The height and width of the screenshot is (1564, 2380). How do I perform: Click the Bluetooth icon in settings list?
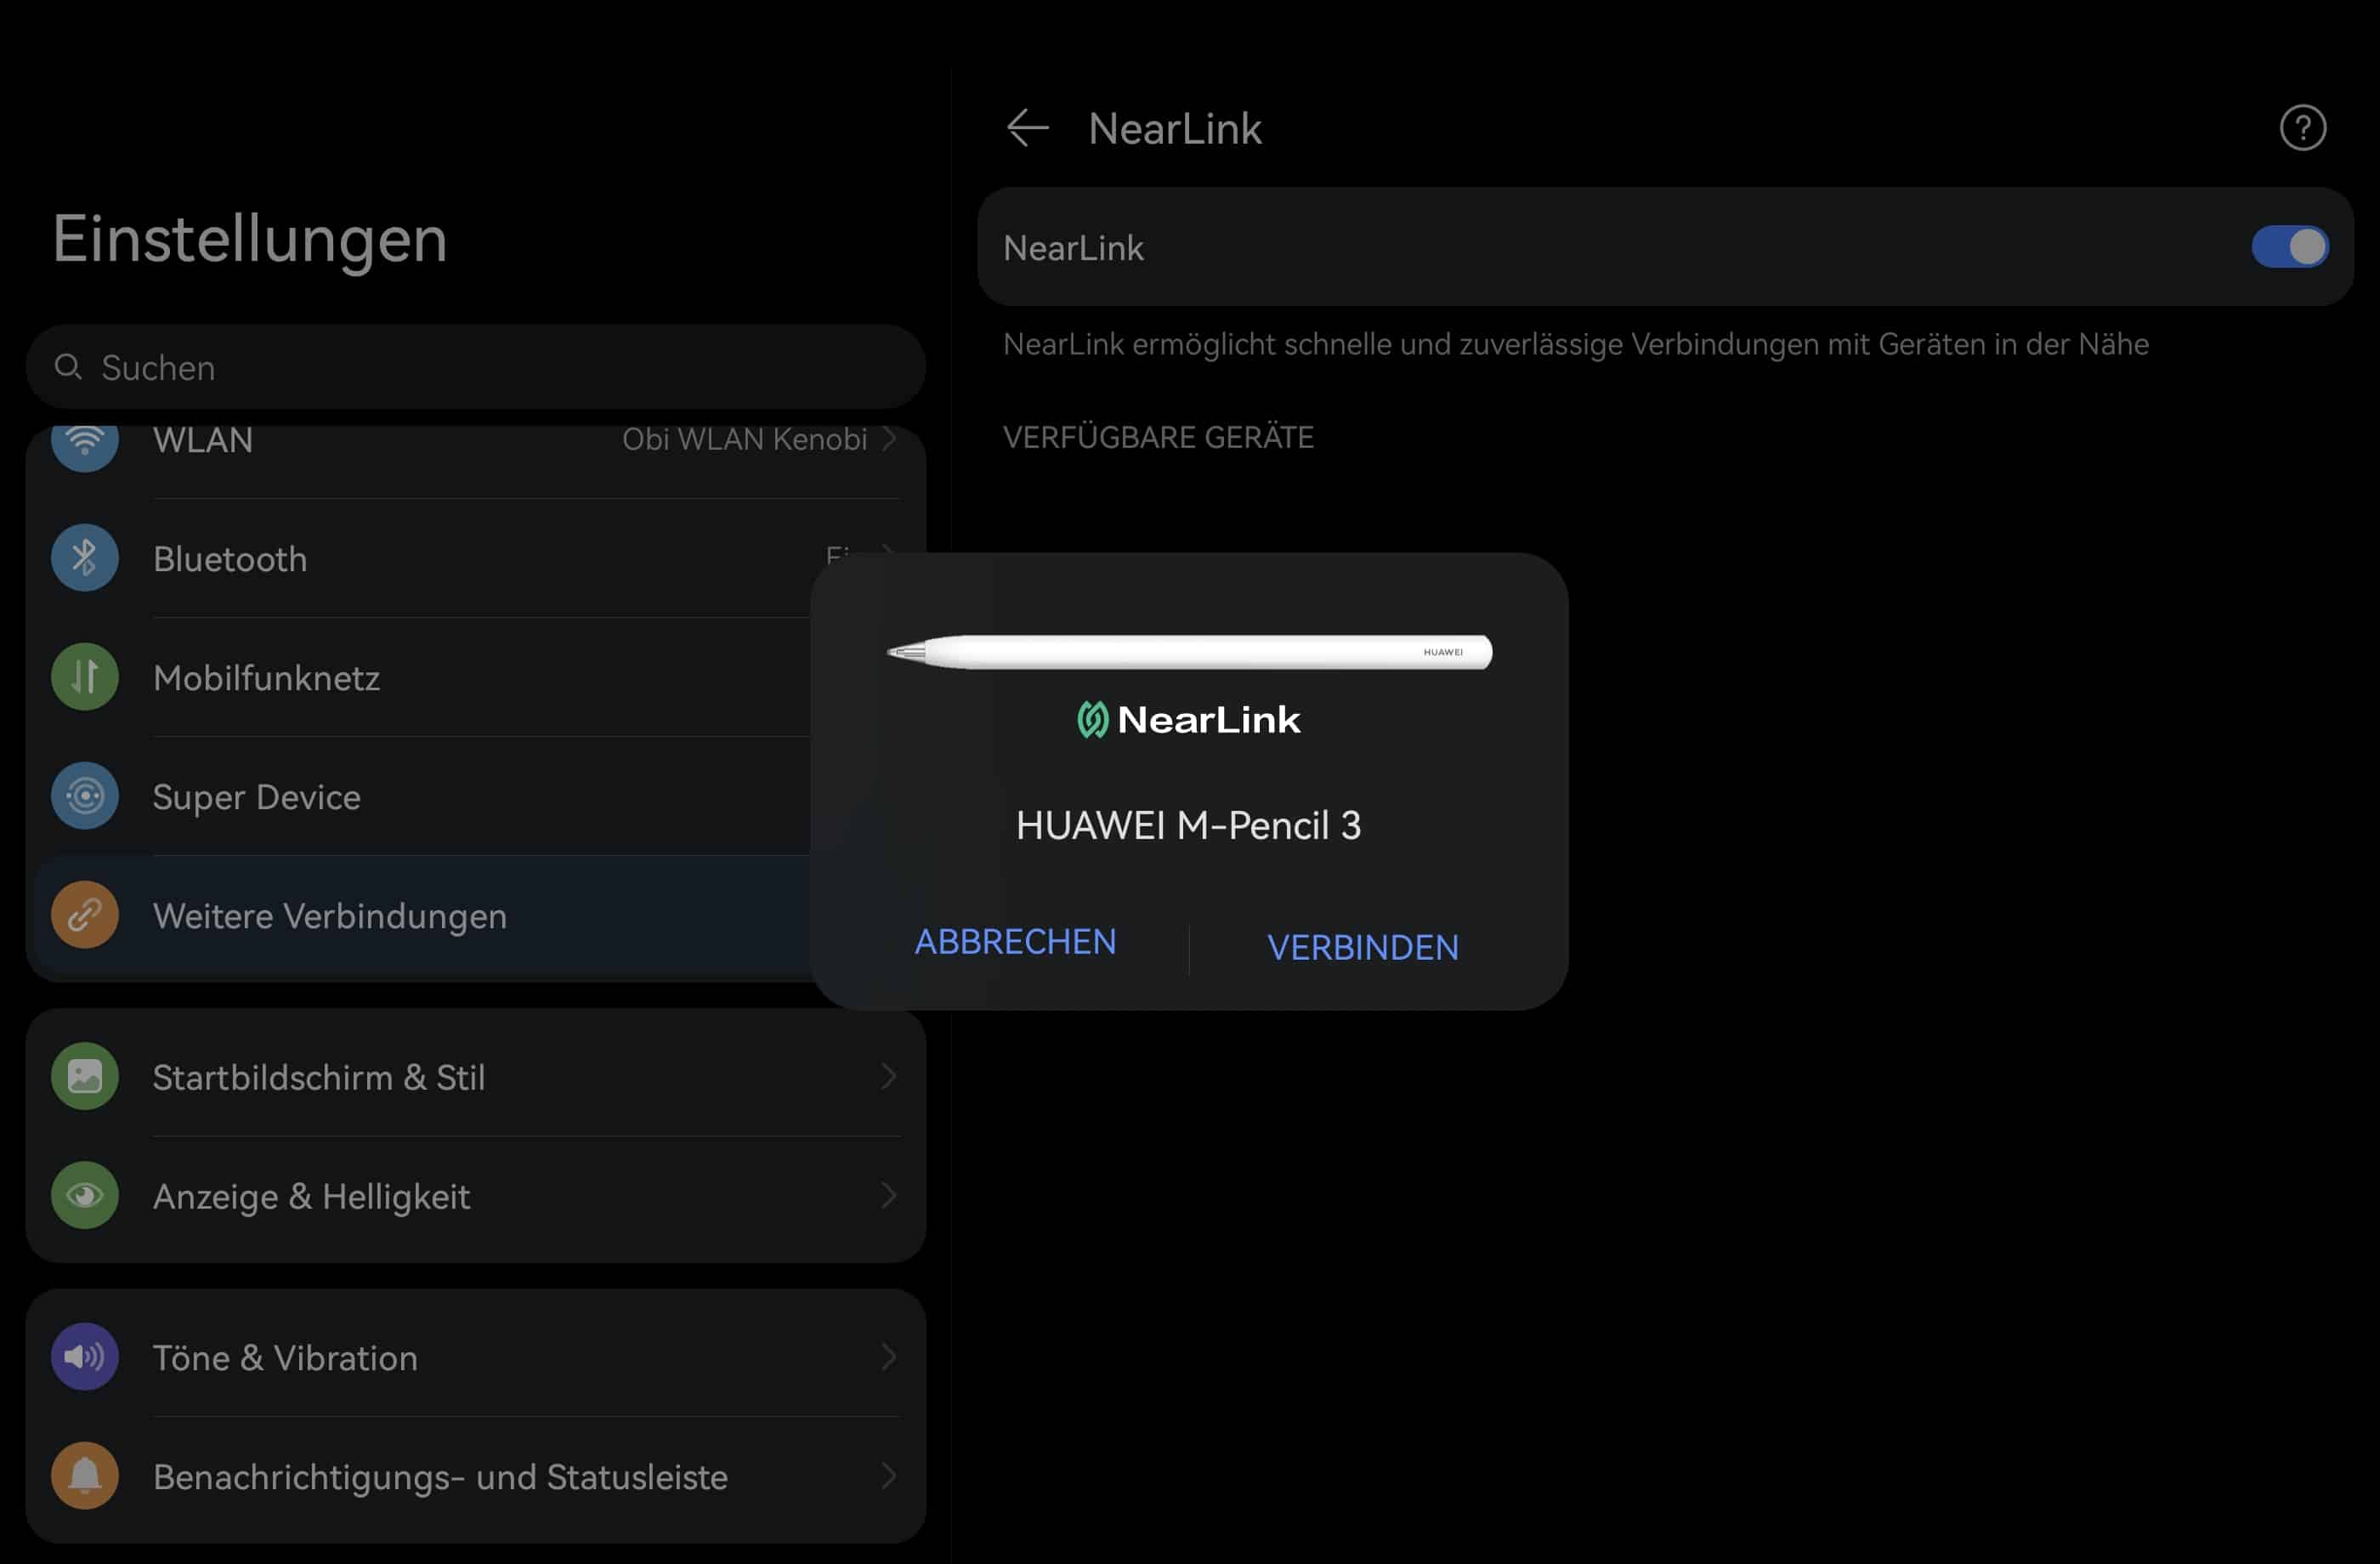pos(85,558)
